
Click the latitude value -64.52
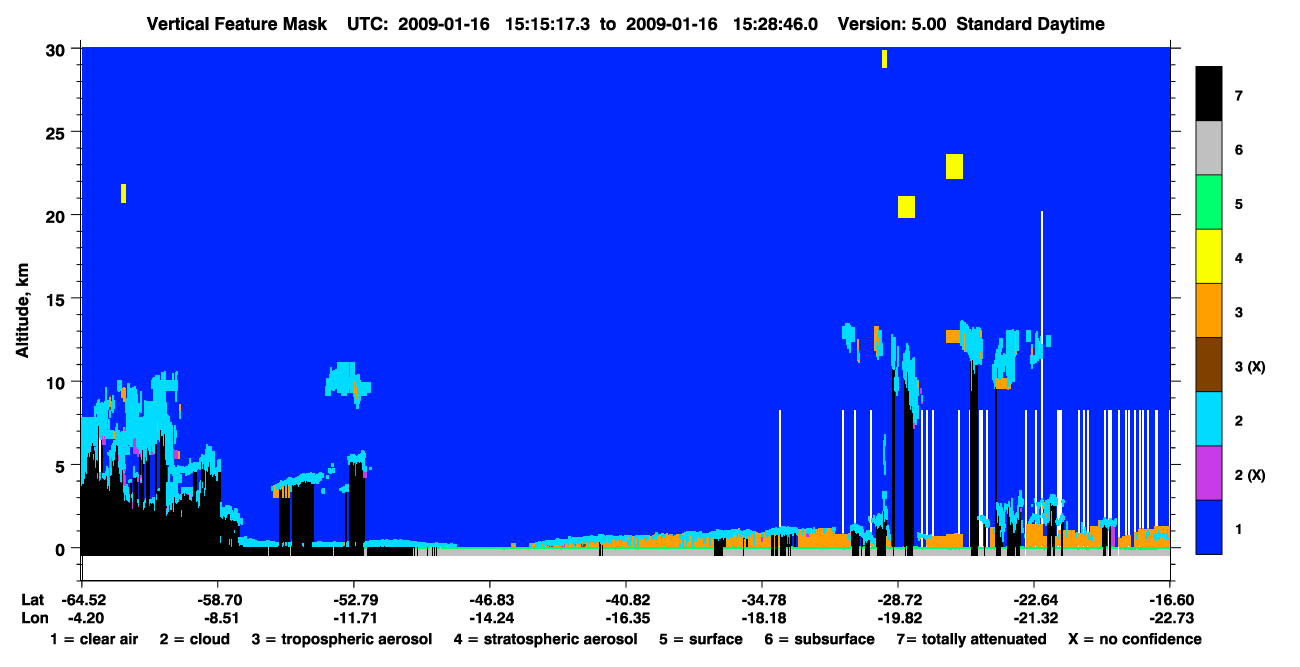pyautogui.click(x=84, y=600)
